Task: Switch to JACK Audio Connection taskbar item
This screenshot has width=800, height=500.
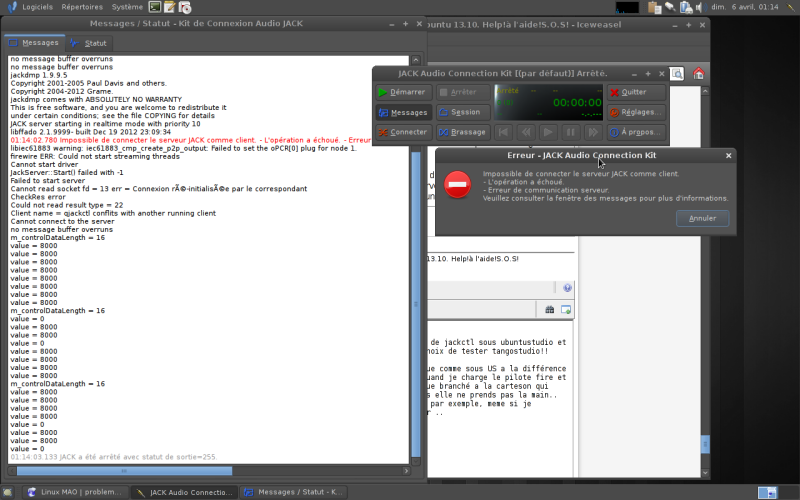Action: (x=184, y=492)
